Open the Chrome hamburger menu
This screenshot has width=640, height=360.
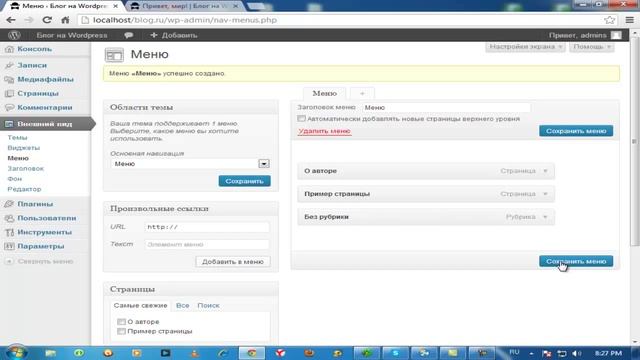tap(630, 20)
